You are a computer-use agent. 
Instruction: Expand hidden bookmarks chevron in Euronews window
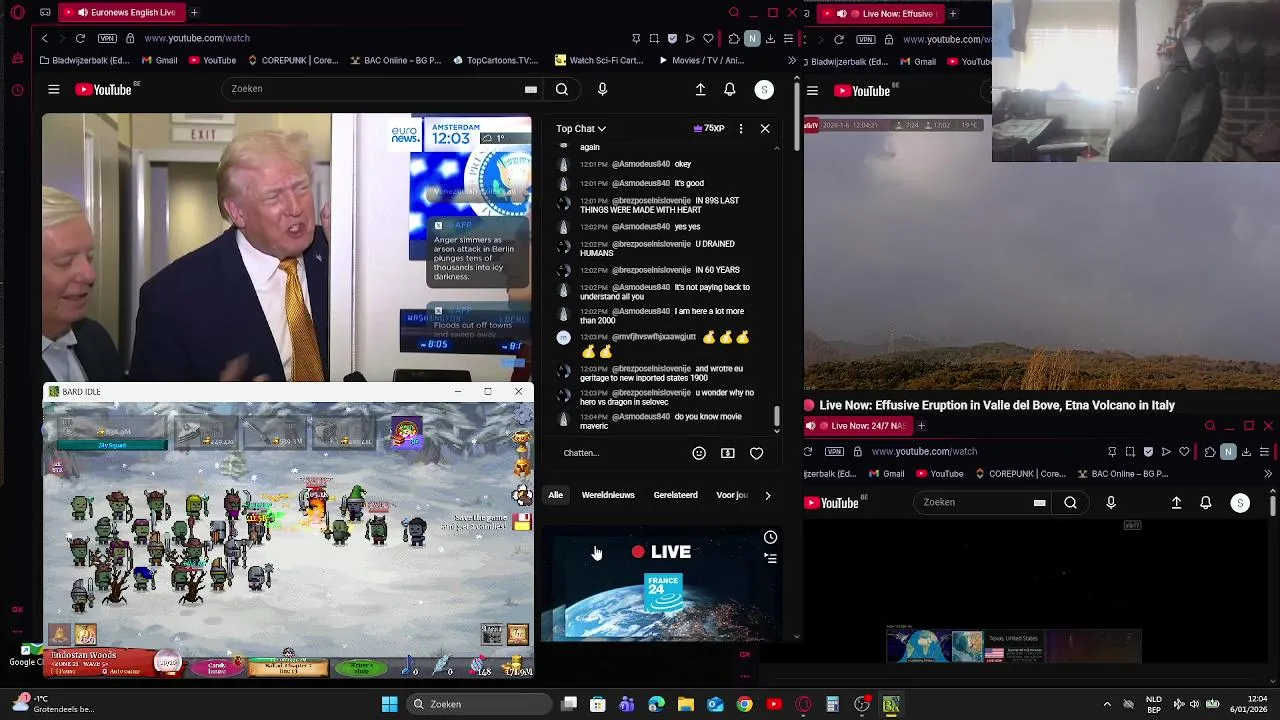[792, 60]
